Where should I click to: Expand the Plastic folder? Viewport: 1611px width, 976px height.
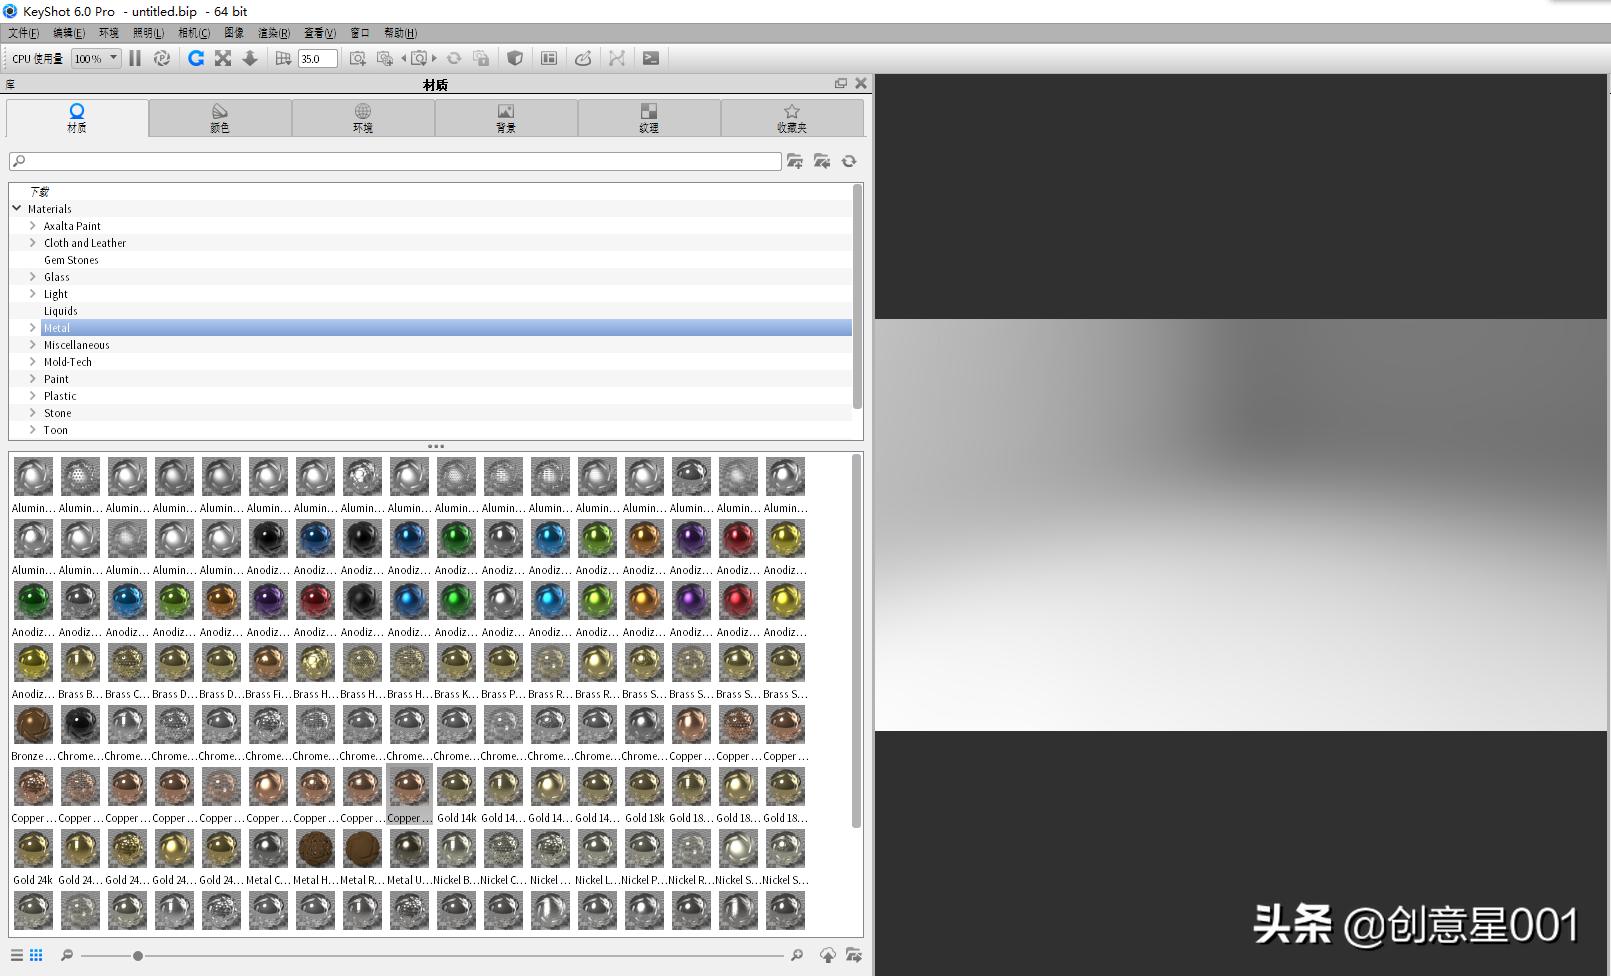33,396
